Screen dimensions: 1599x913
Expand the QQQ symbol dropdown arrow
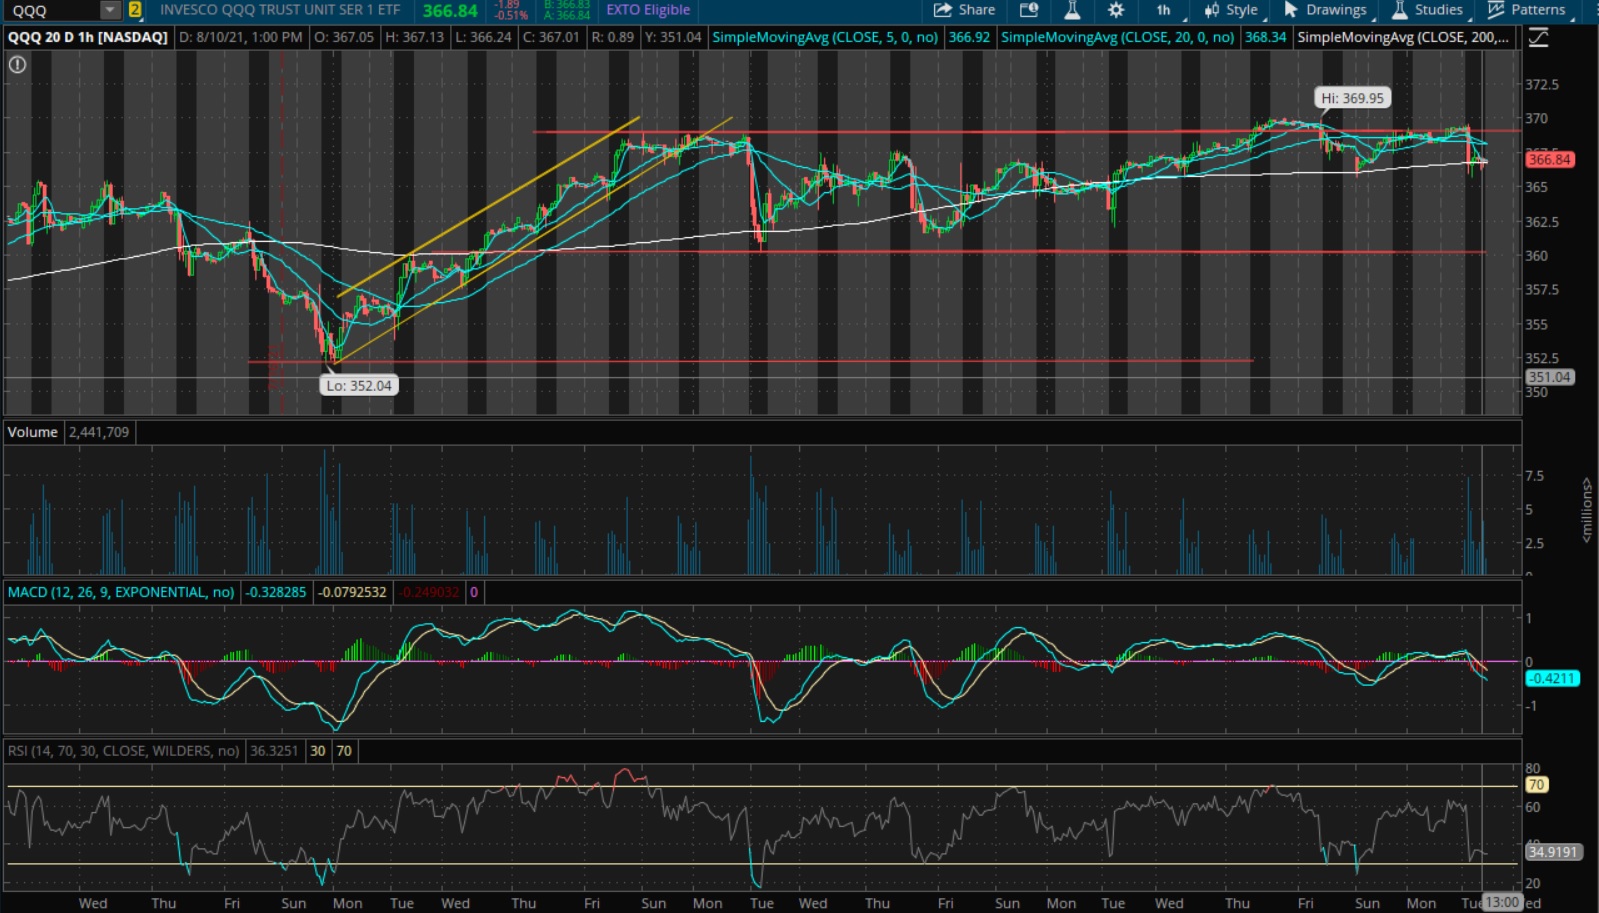tap(110, 10)
